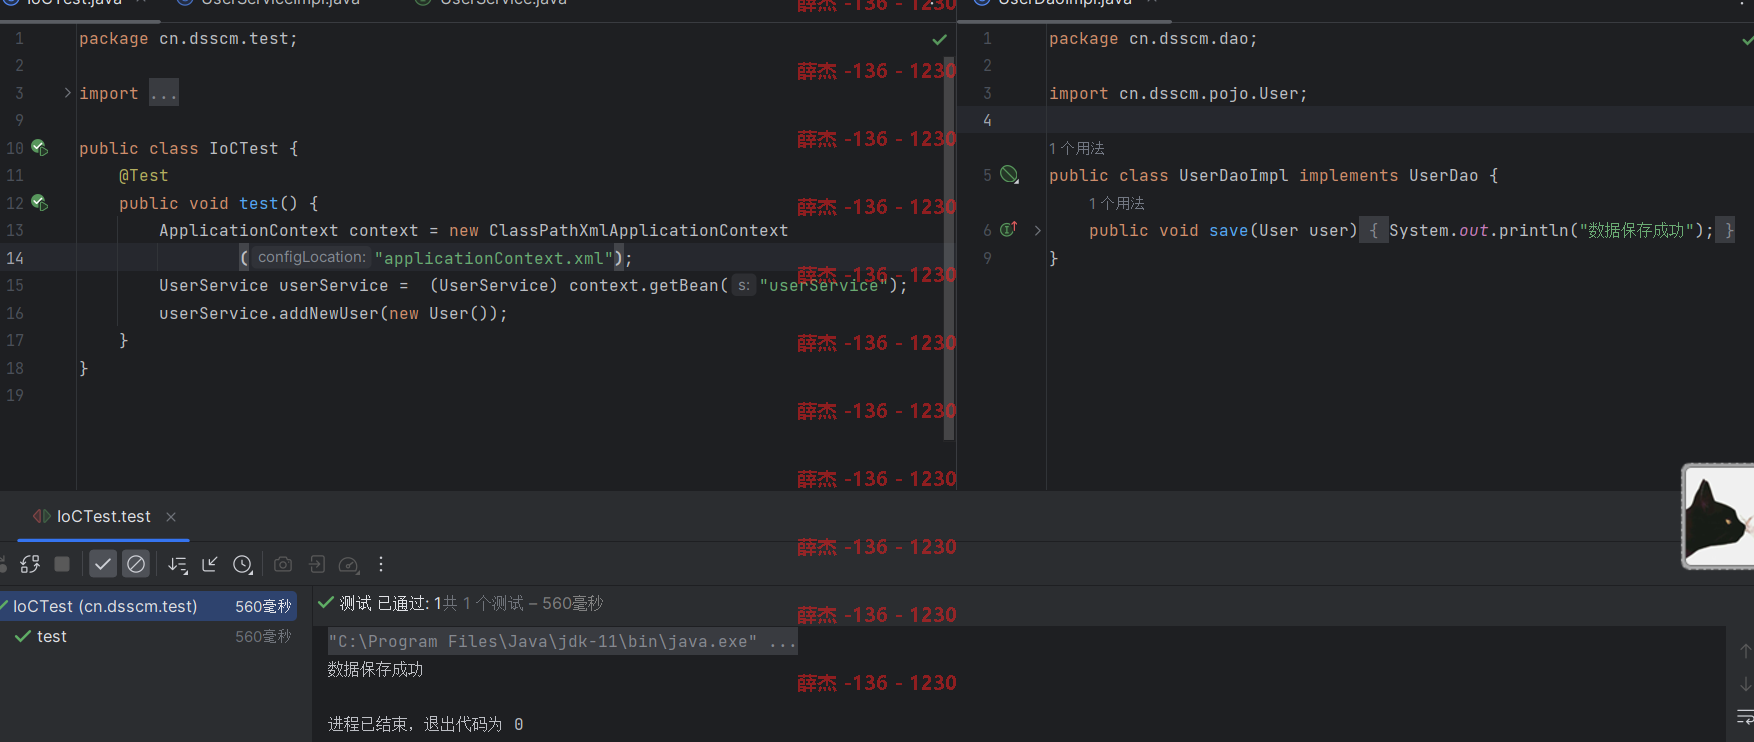Click package cn.dsscm.test; line

coord(188,38)
